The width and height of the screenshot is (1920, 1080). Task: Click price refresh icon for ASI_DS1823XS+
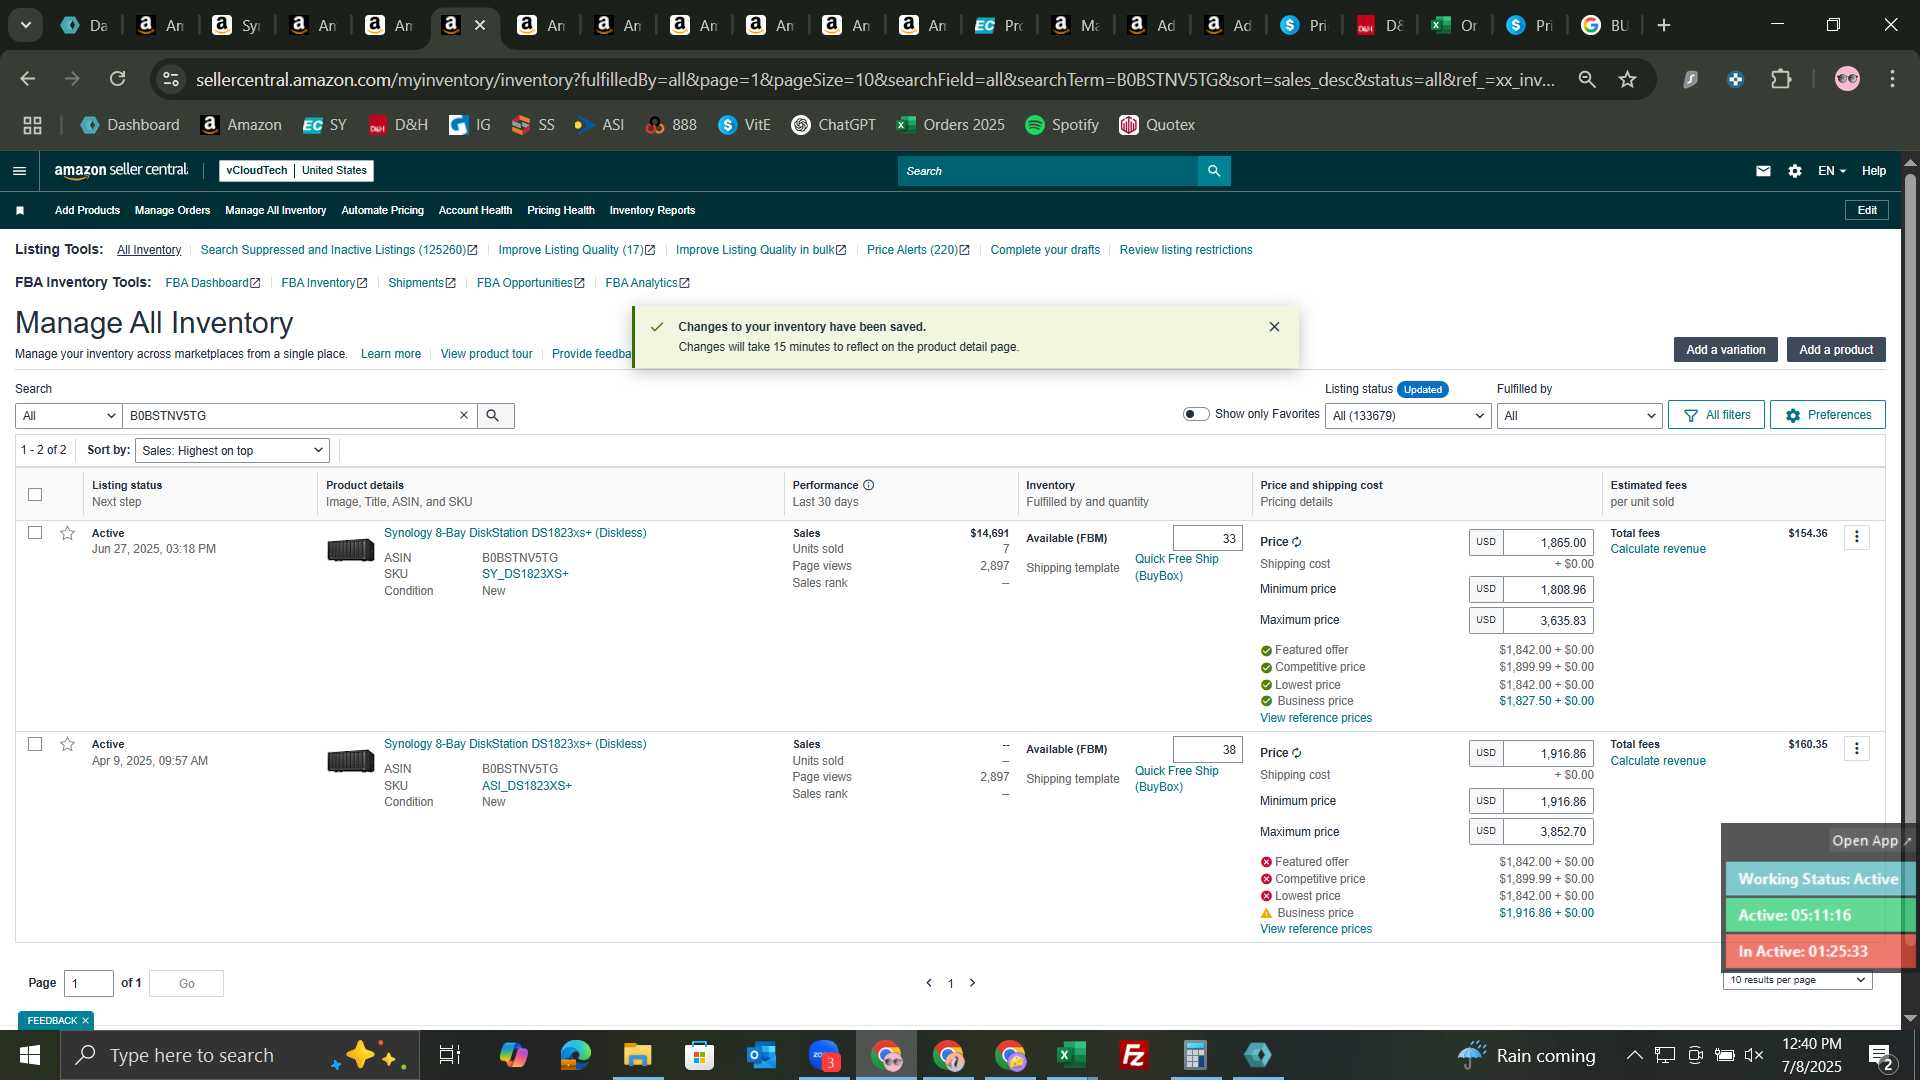coord(1297,753)
